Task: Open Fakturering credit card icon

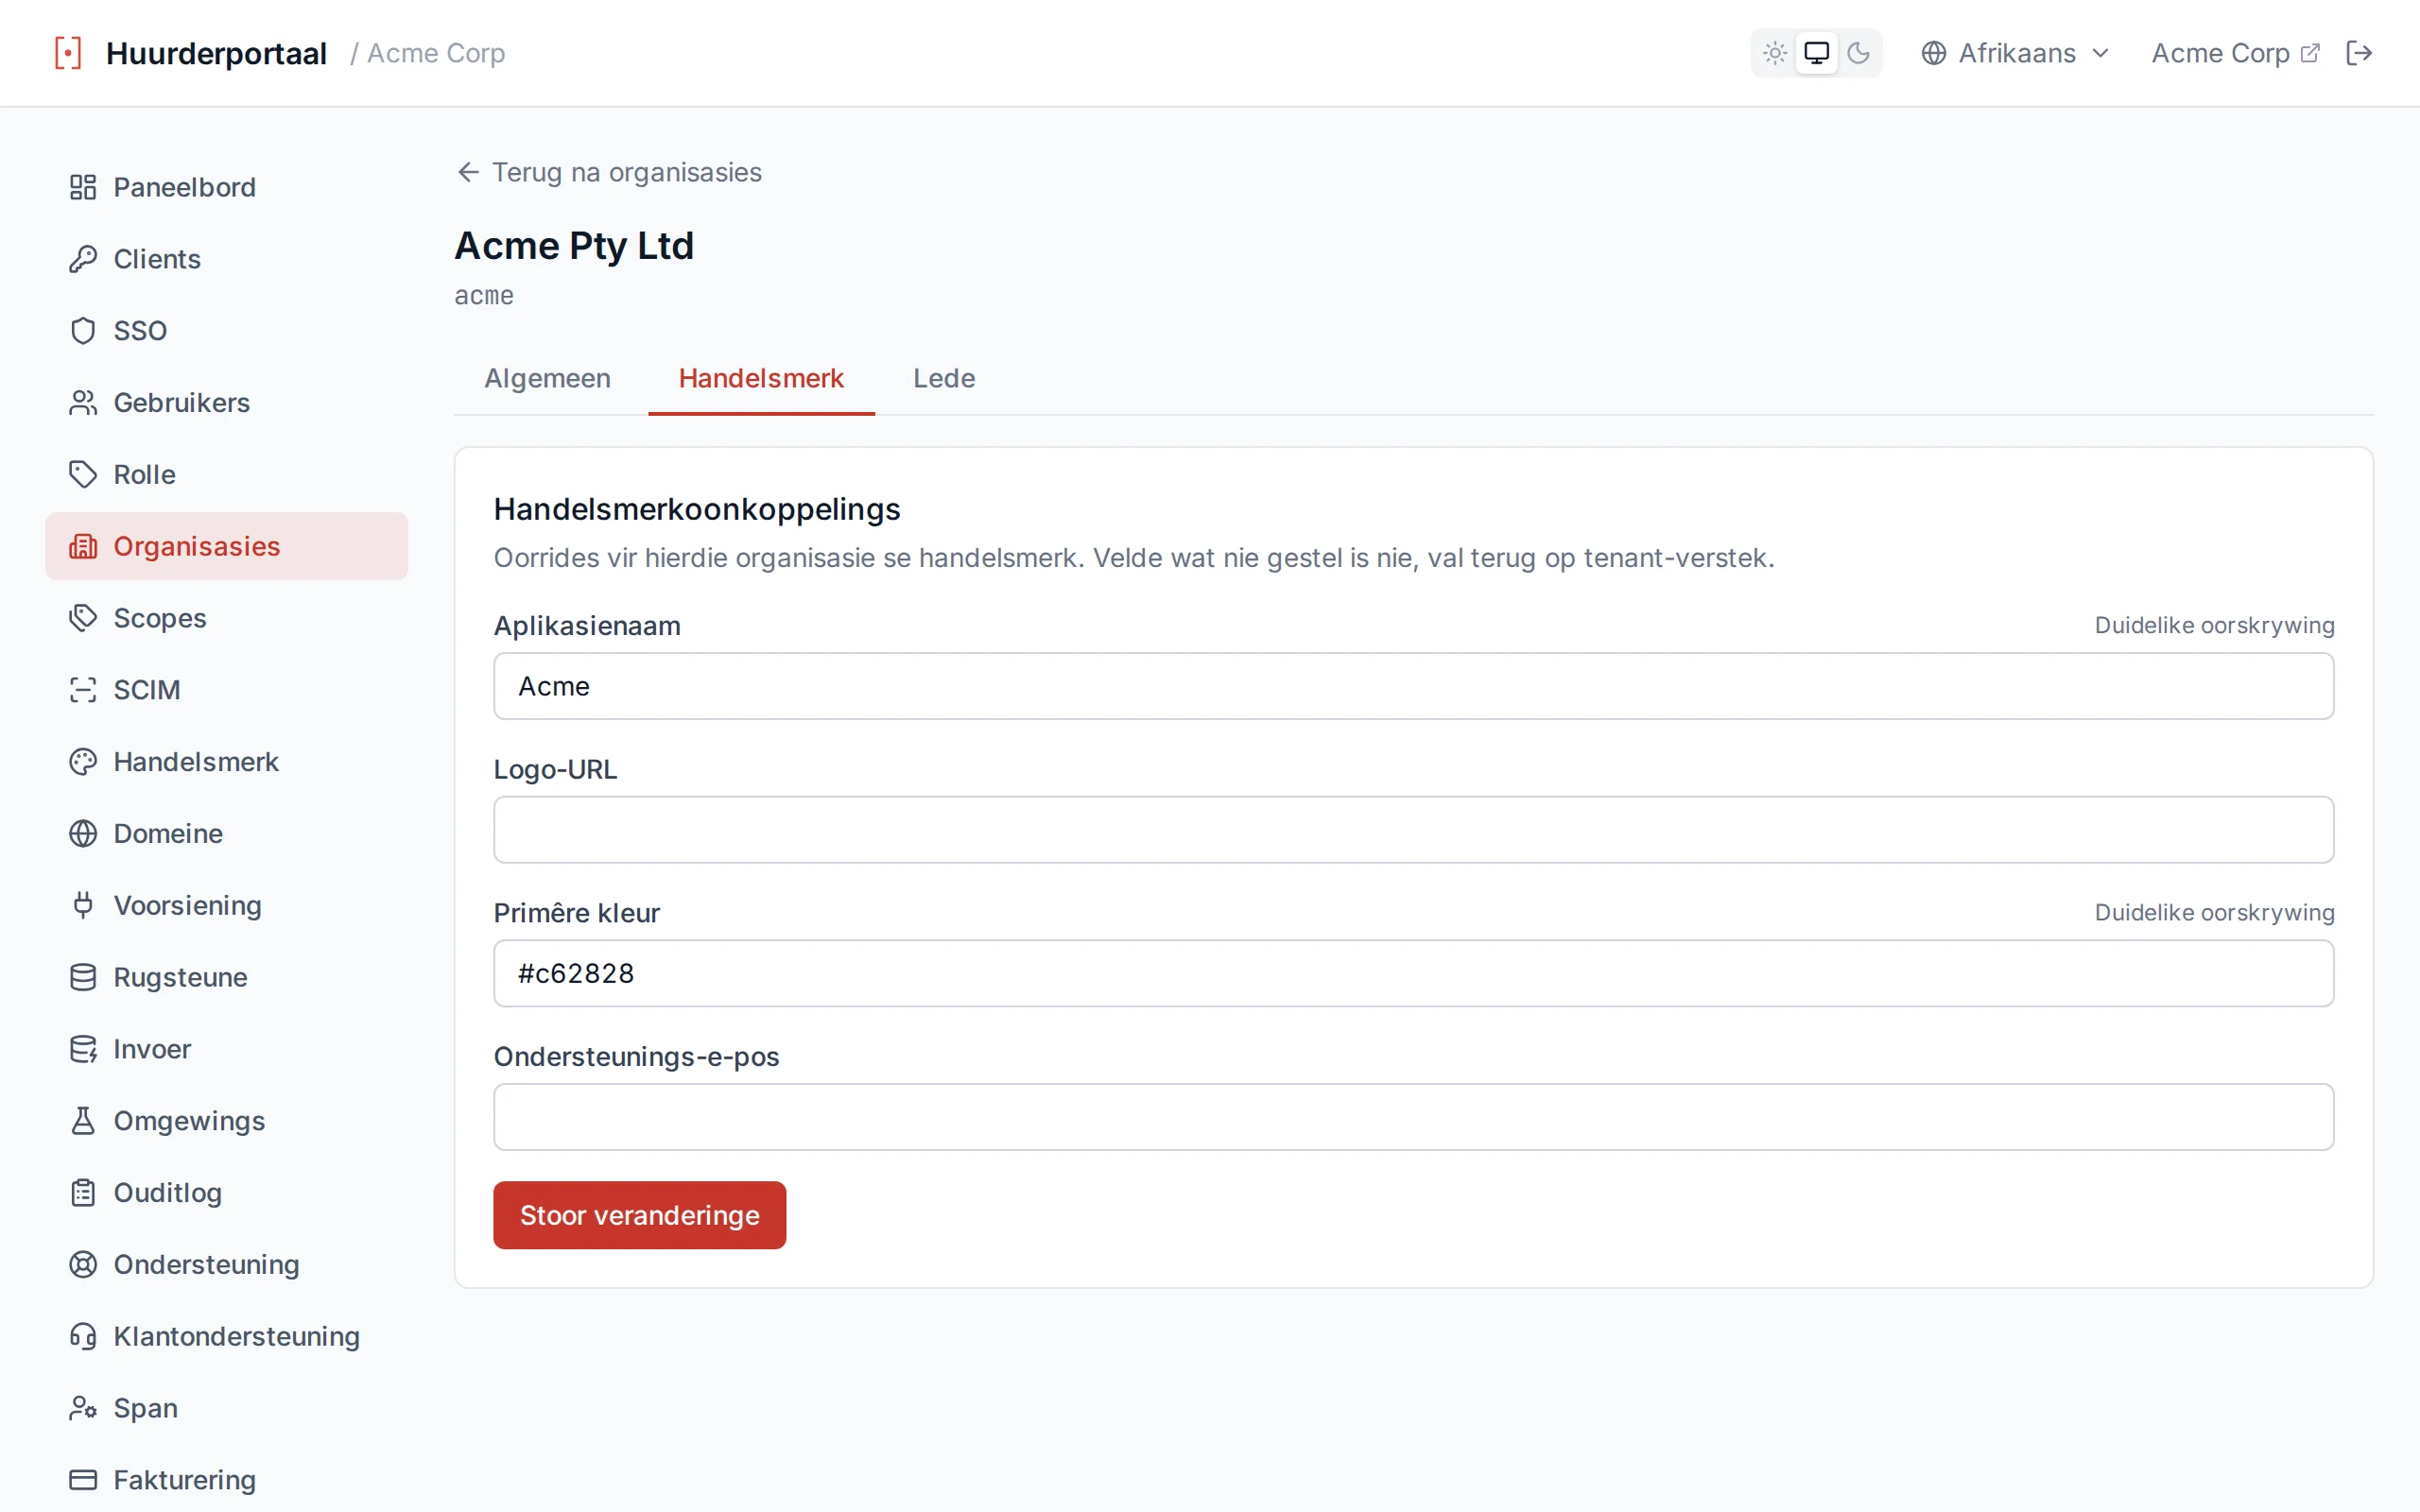Action: (x=83, y=1480)
